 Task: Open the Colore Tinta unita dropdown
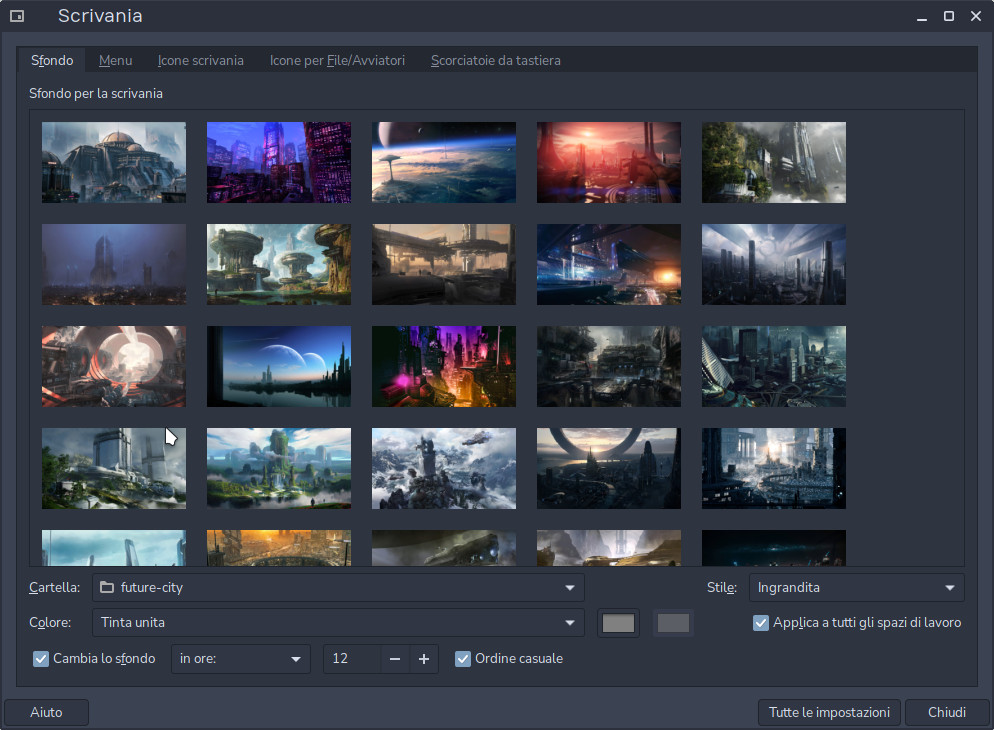tap(338, 623)
